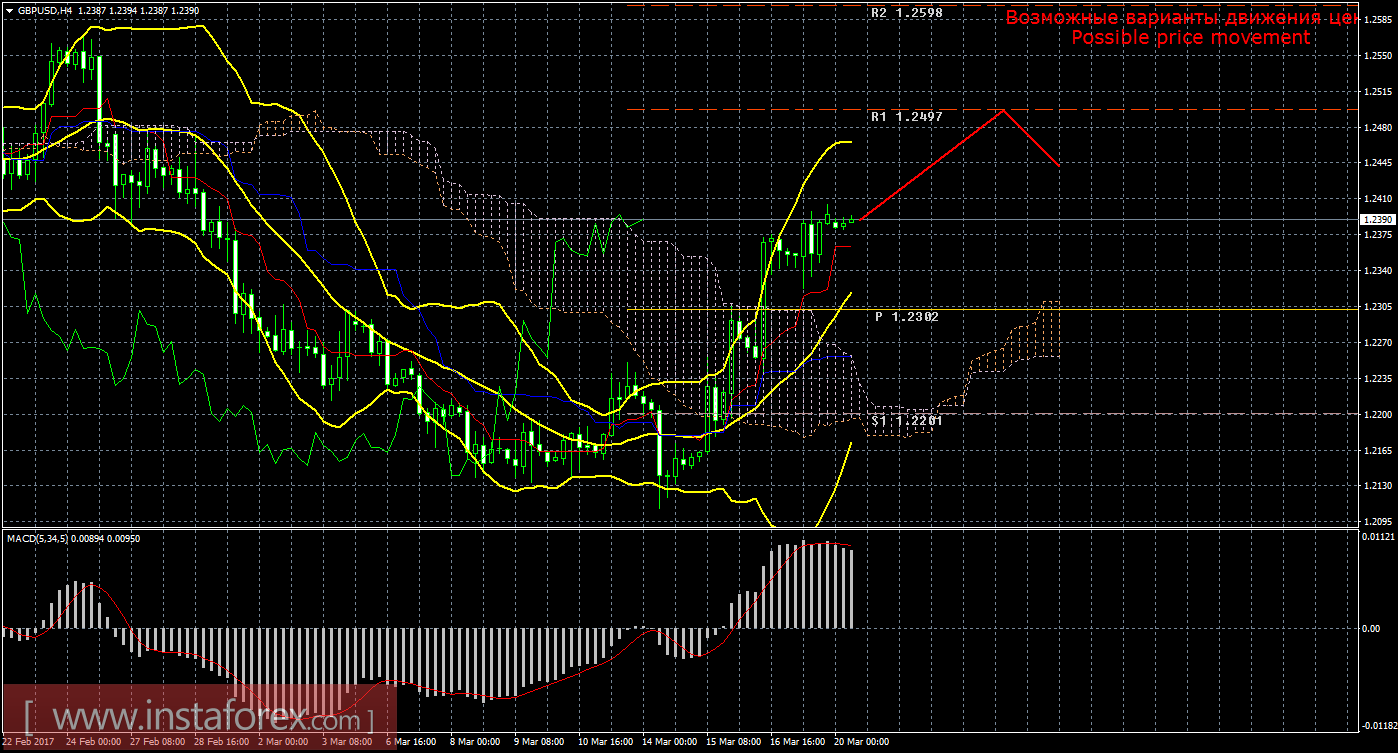
Task: Click the 1.2340 price axis value
Action: (x=1378, y=271)
